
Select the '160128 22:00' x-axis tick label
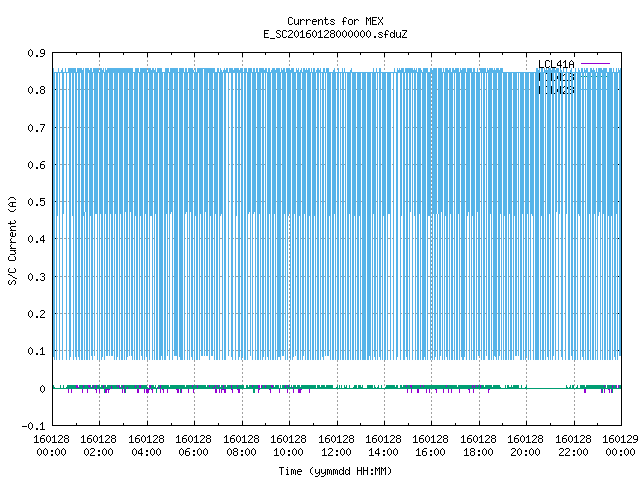click(x=573, y=446)
